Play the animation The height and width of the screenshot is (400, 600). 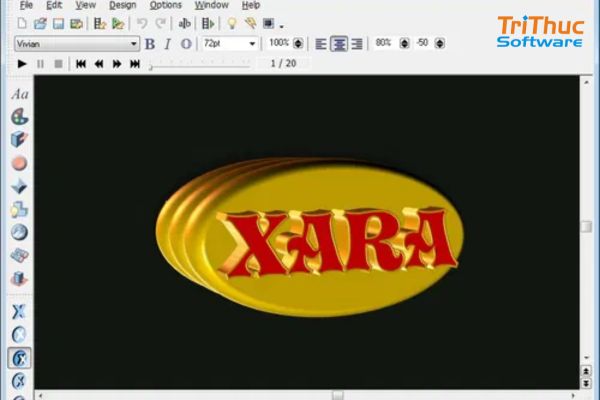pyautogui.click(x=22, y=64)
